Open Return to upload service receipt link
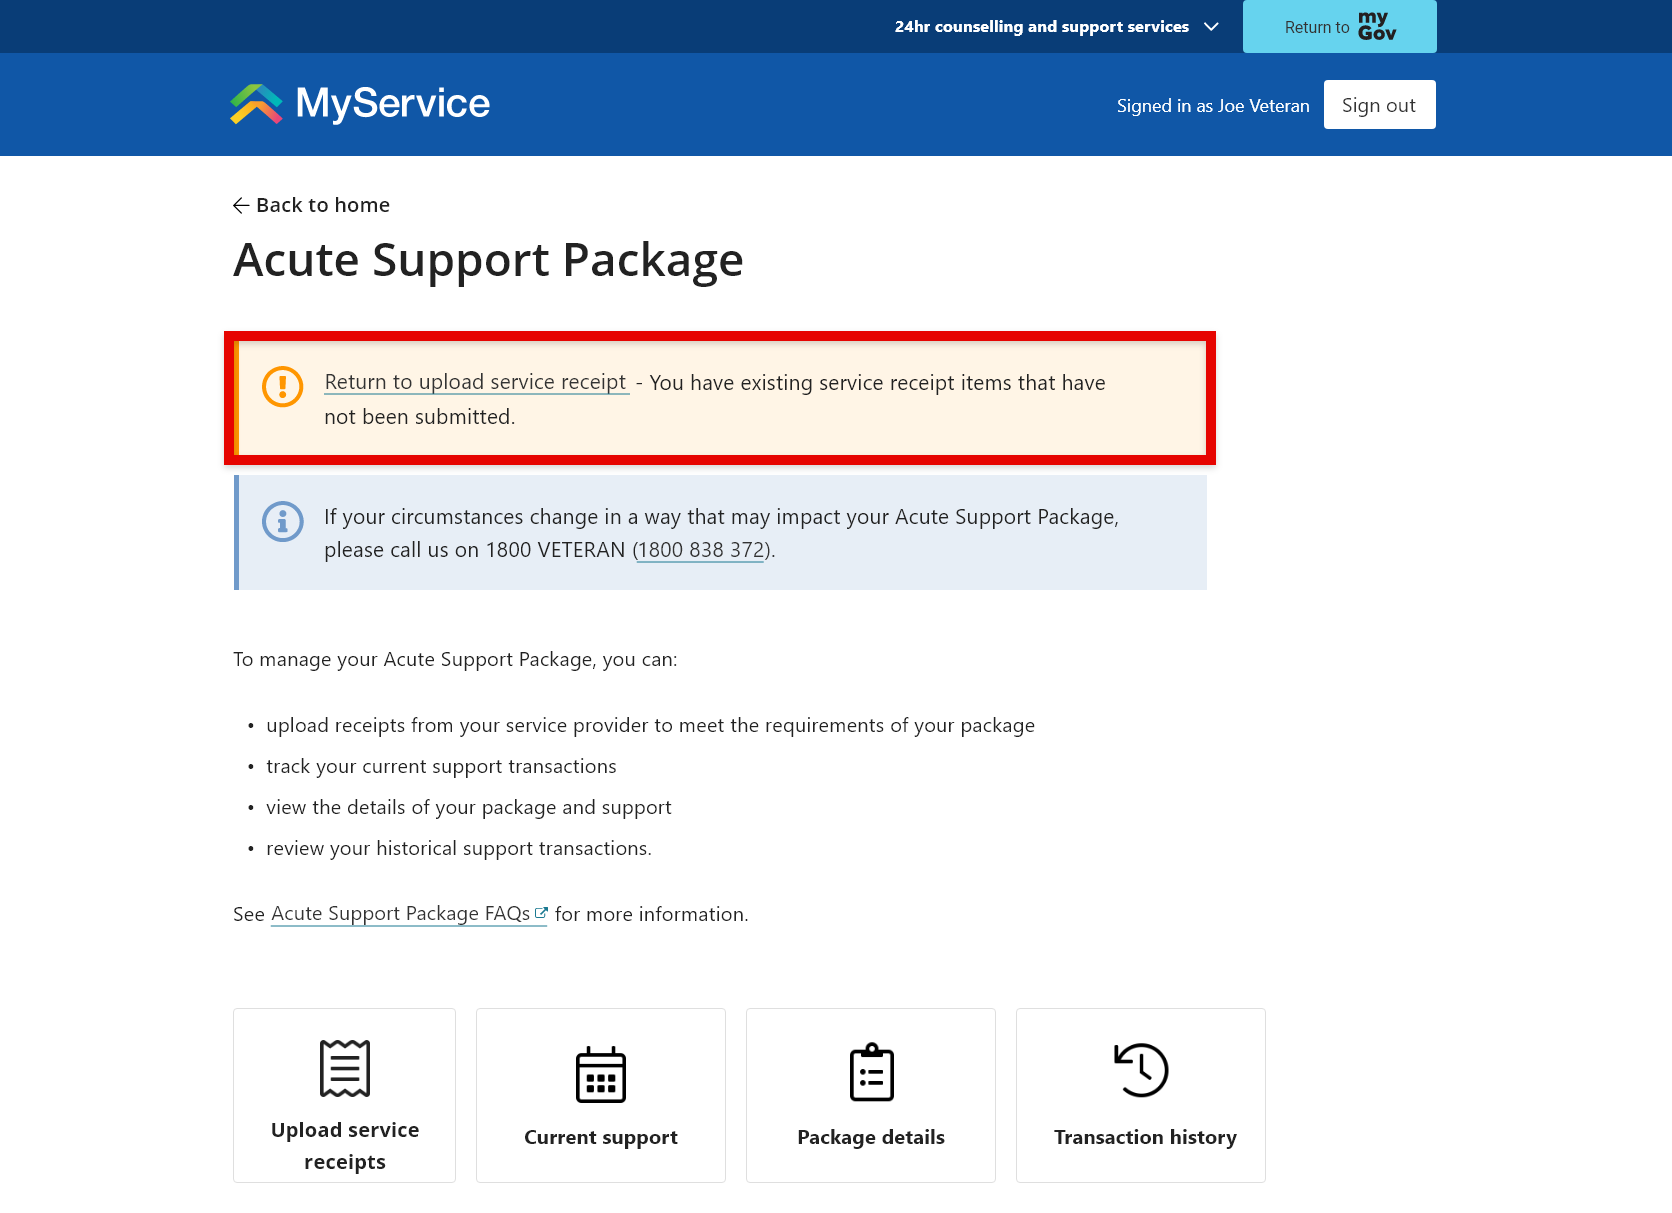The width and height of the screenshot is (1672, 1213). coord(476,381)
